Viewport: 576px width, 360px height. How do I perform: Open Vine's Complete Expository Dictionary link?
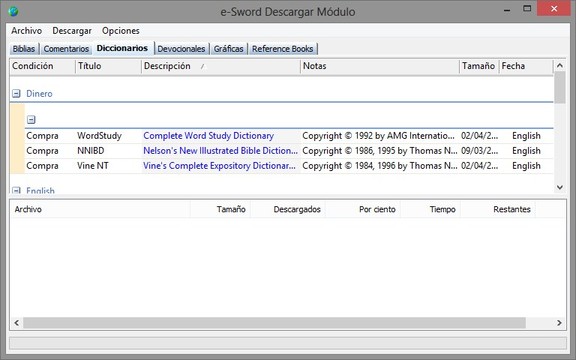219,166
